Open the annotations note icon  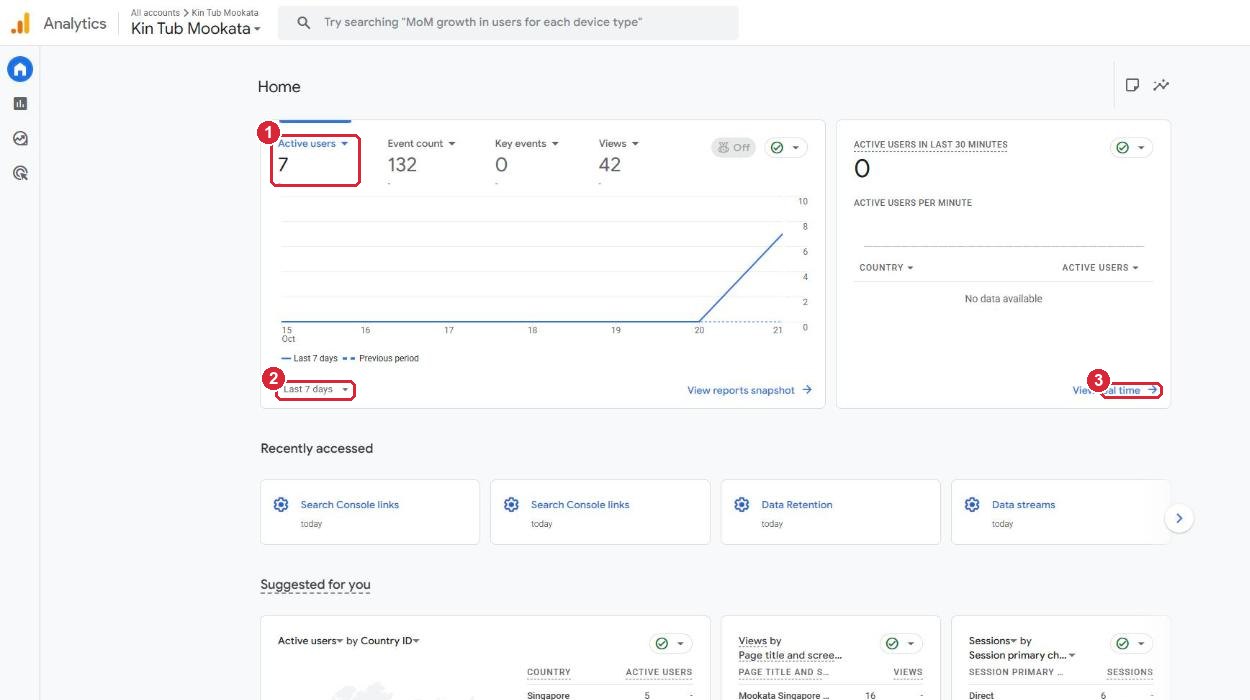pyautogui.click(x=1132, y=85)
